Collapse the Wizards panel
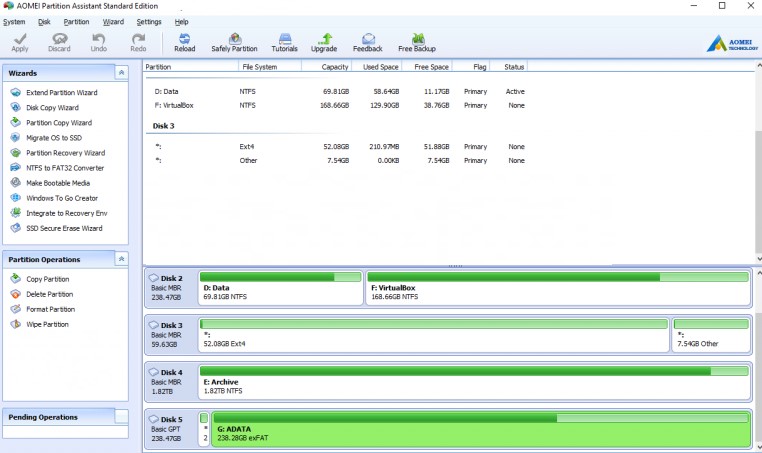The height and width of the screenshot is (453, 762). pyautogui.click(x=121, y=73)
